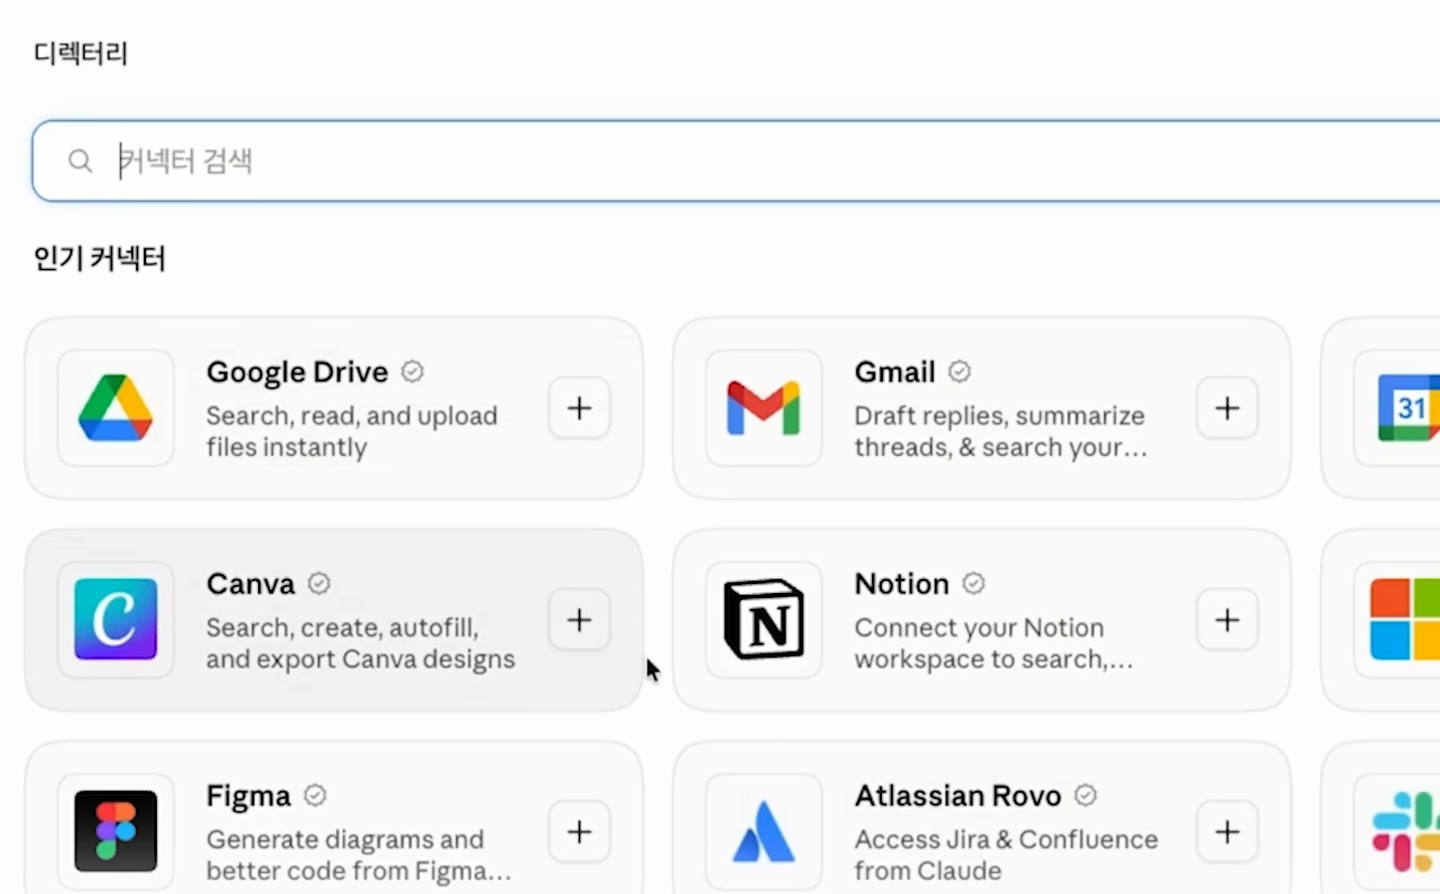Open the Google Drive connector title

(x=297, y=372)
